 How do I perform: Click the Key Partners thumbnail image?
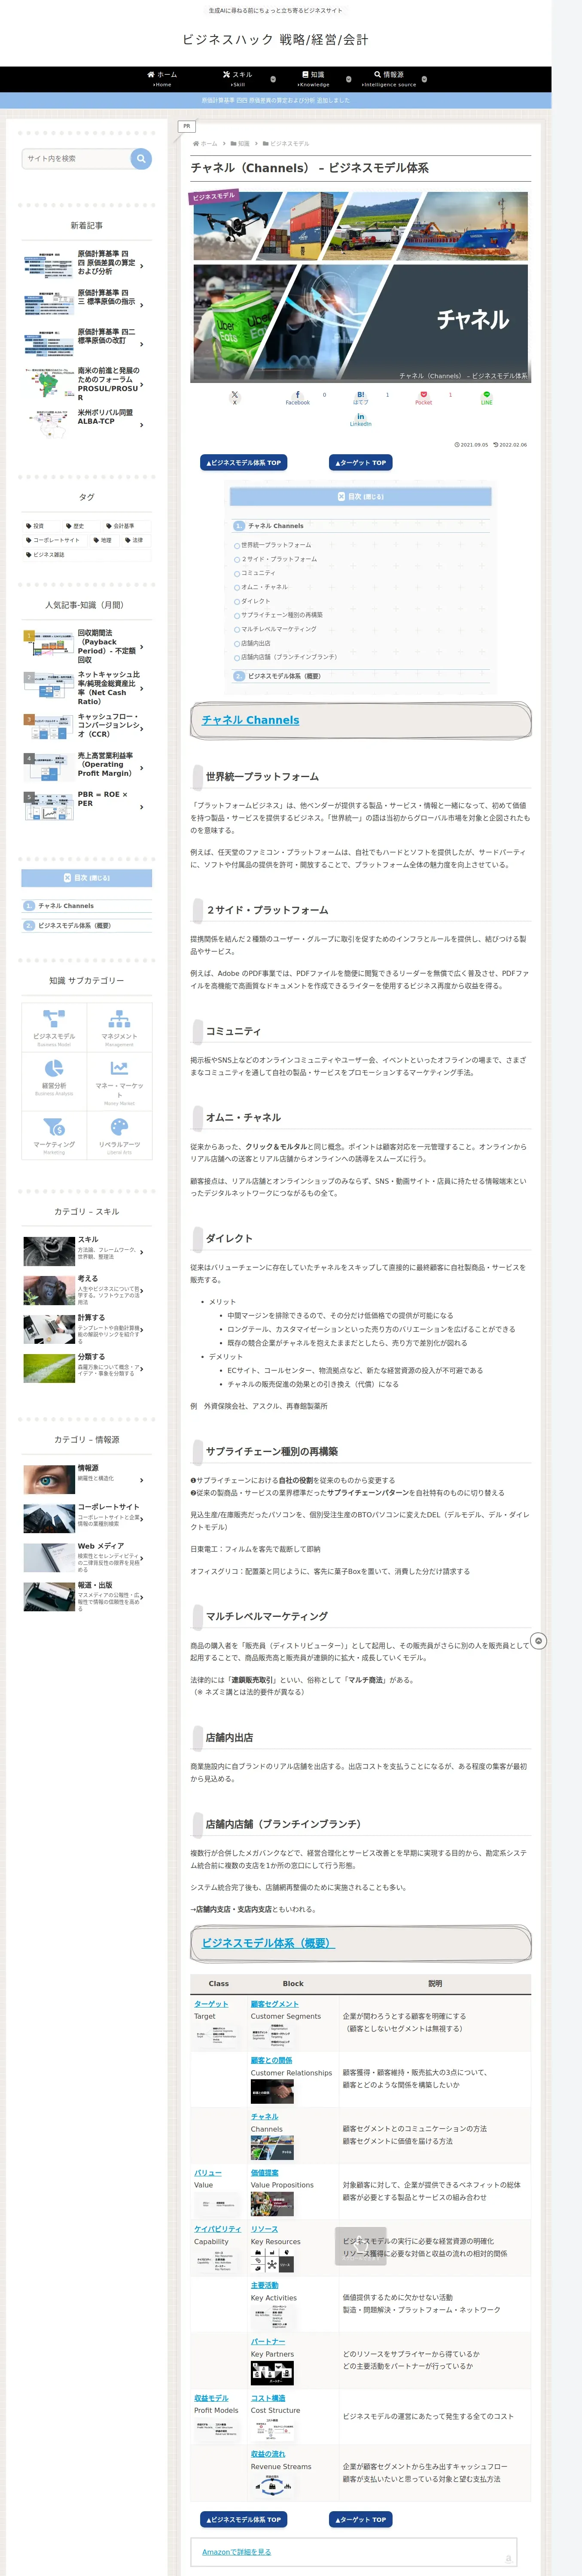[272, 2372]
